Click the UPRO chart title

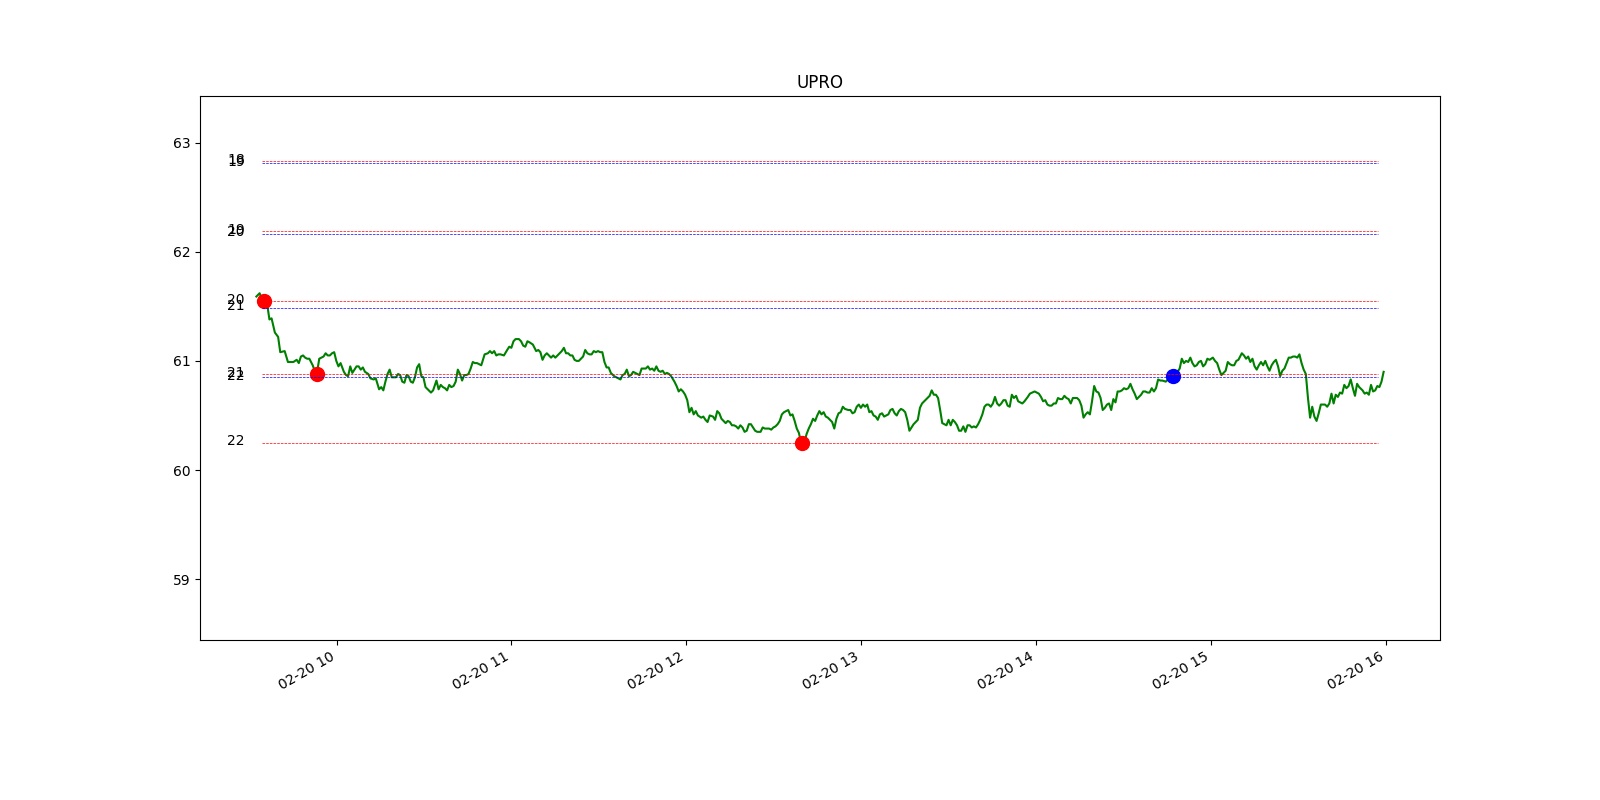click(819, 82)
